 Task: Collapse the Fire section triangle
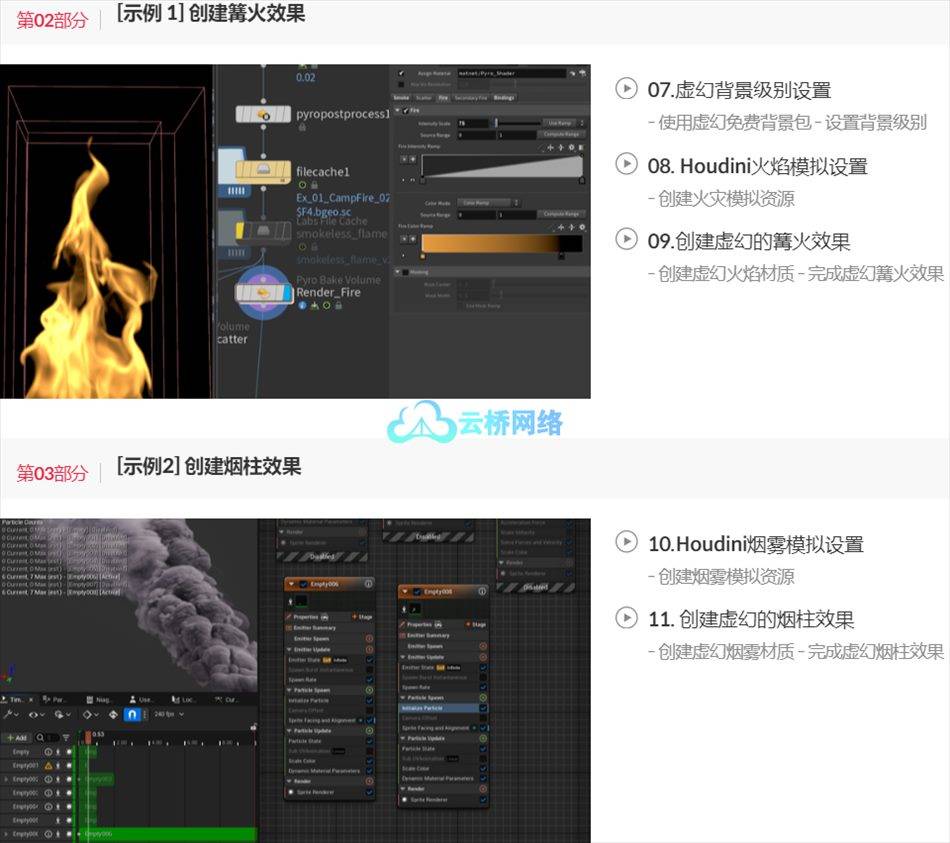pyautogui.click(x=397, y=111)
